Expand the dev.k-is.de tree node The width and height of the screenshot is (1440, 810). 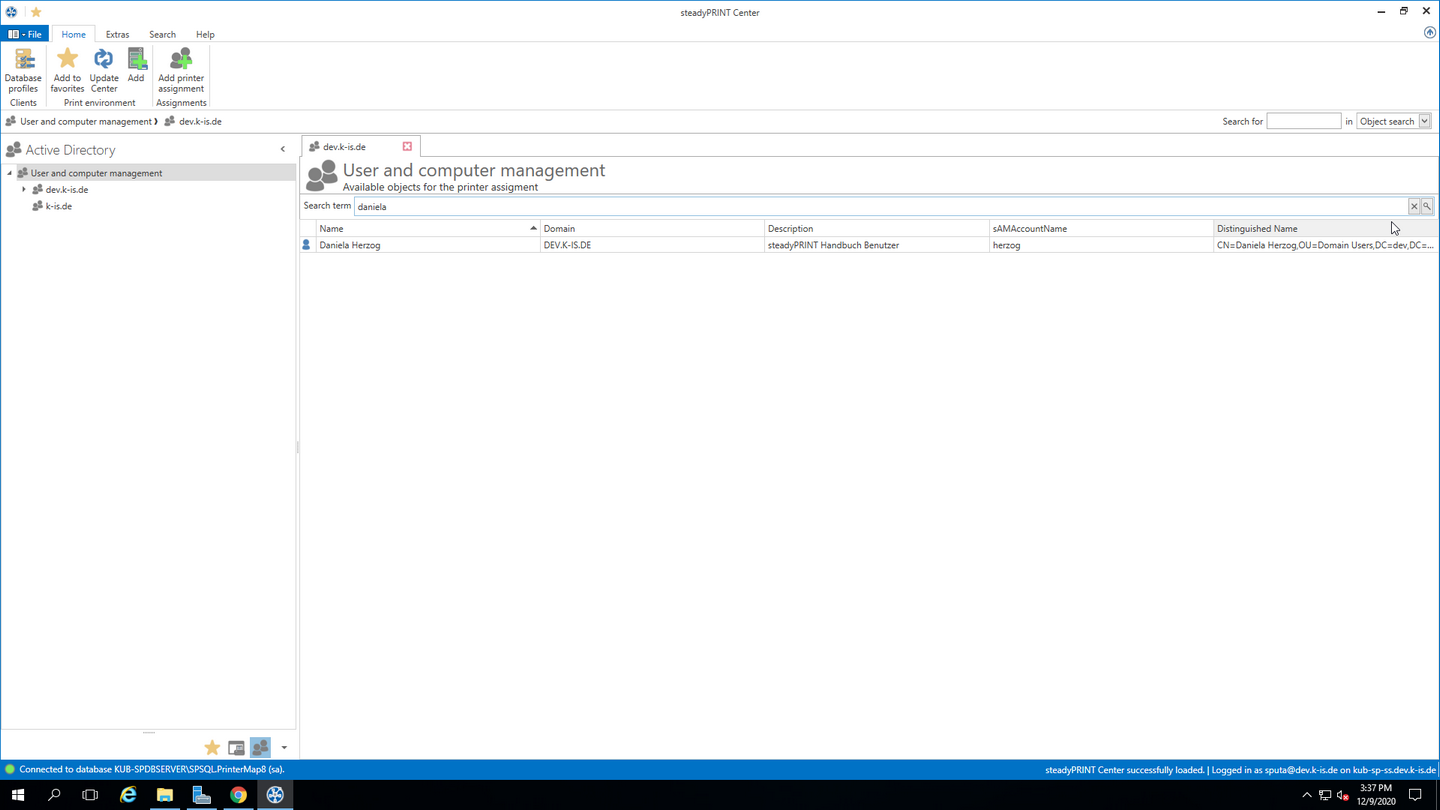pyautogui.click(x=24, y=189)
